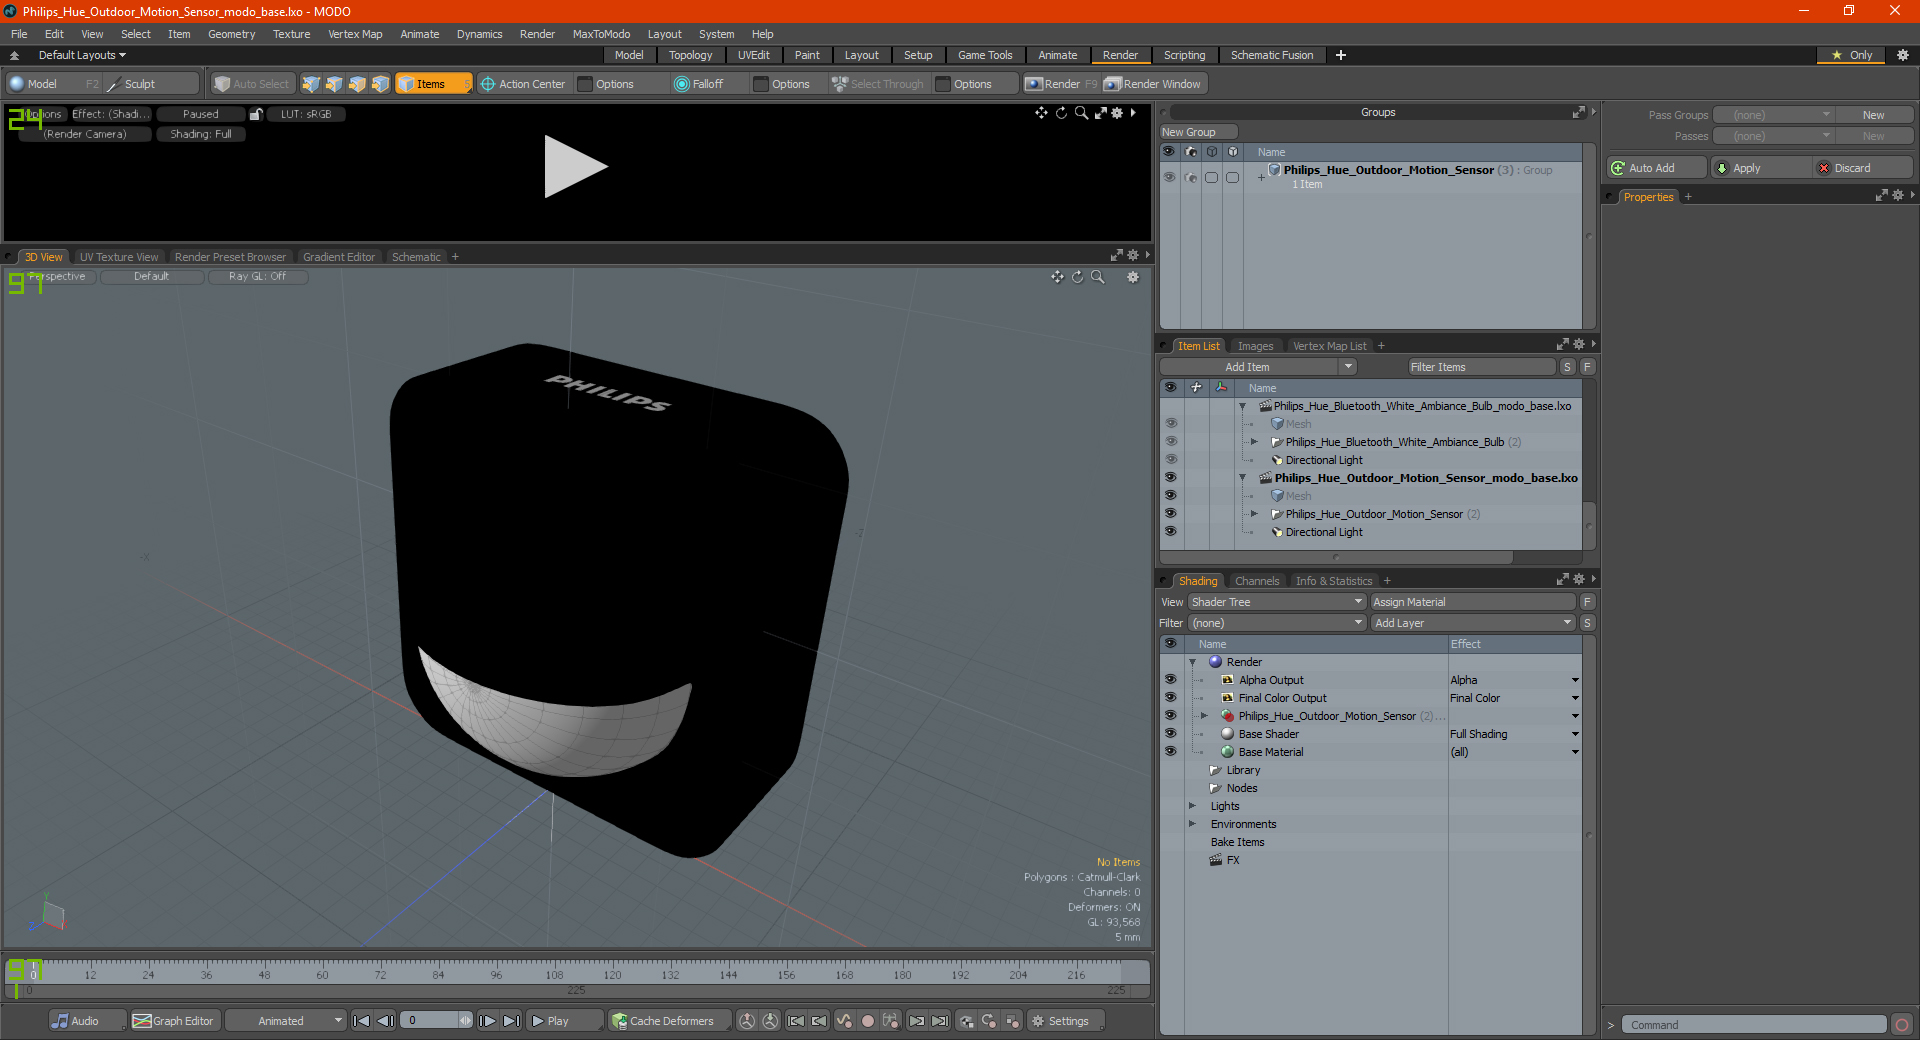Open Audio settings button
1920x1040 pixels.
(x=87, y=1021)
